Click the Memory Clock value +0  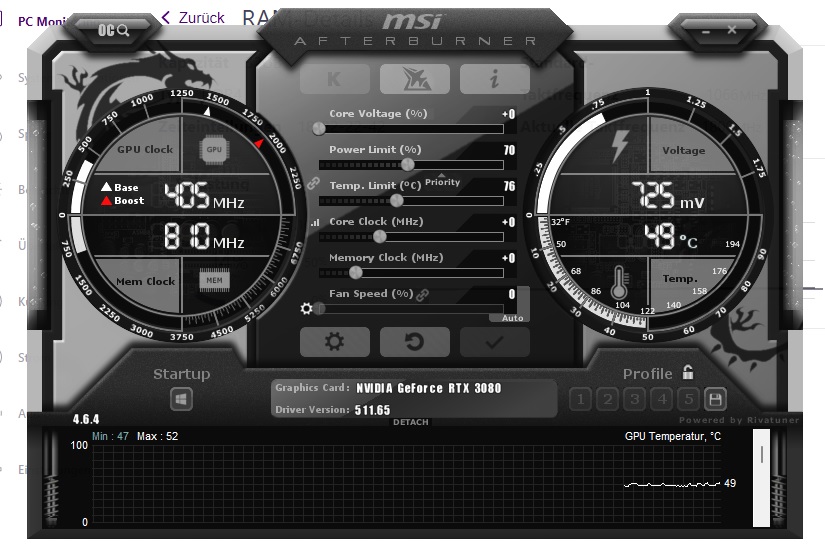pyautogui.click(x=508, y=258)
